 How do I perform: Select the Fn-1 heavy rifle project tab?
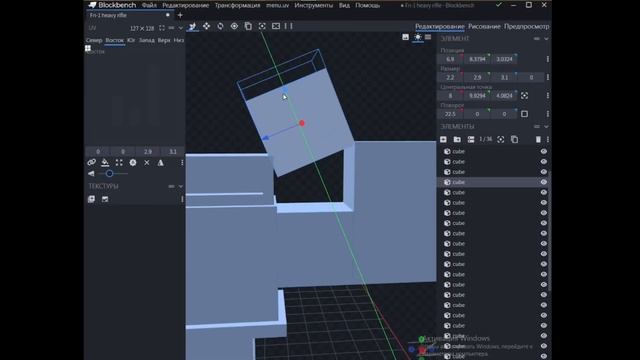129,15
